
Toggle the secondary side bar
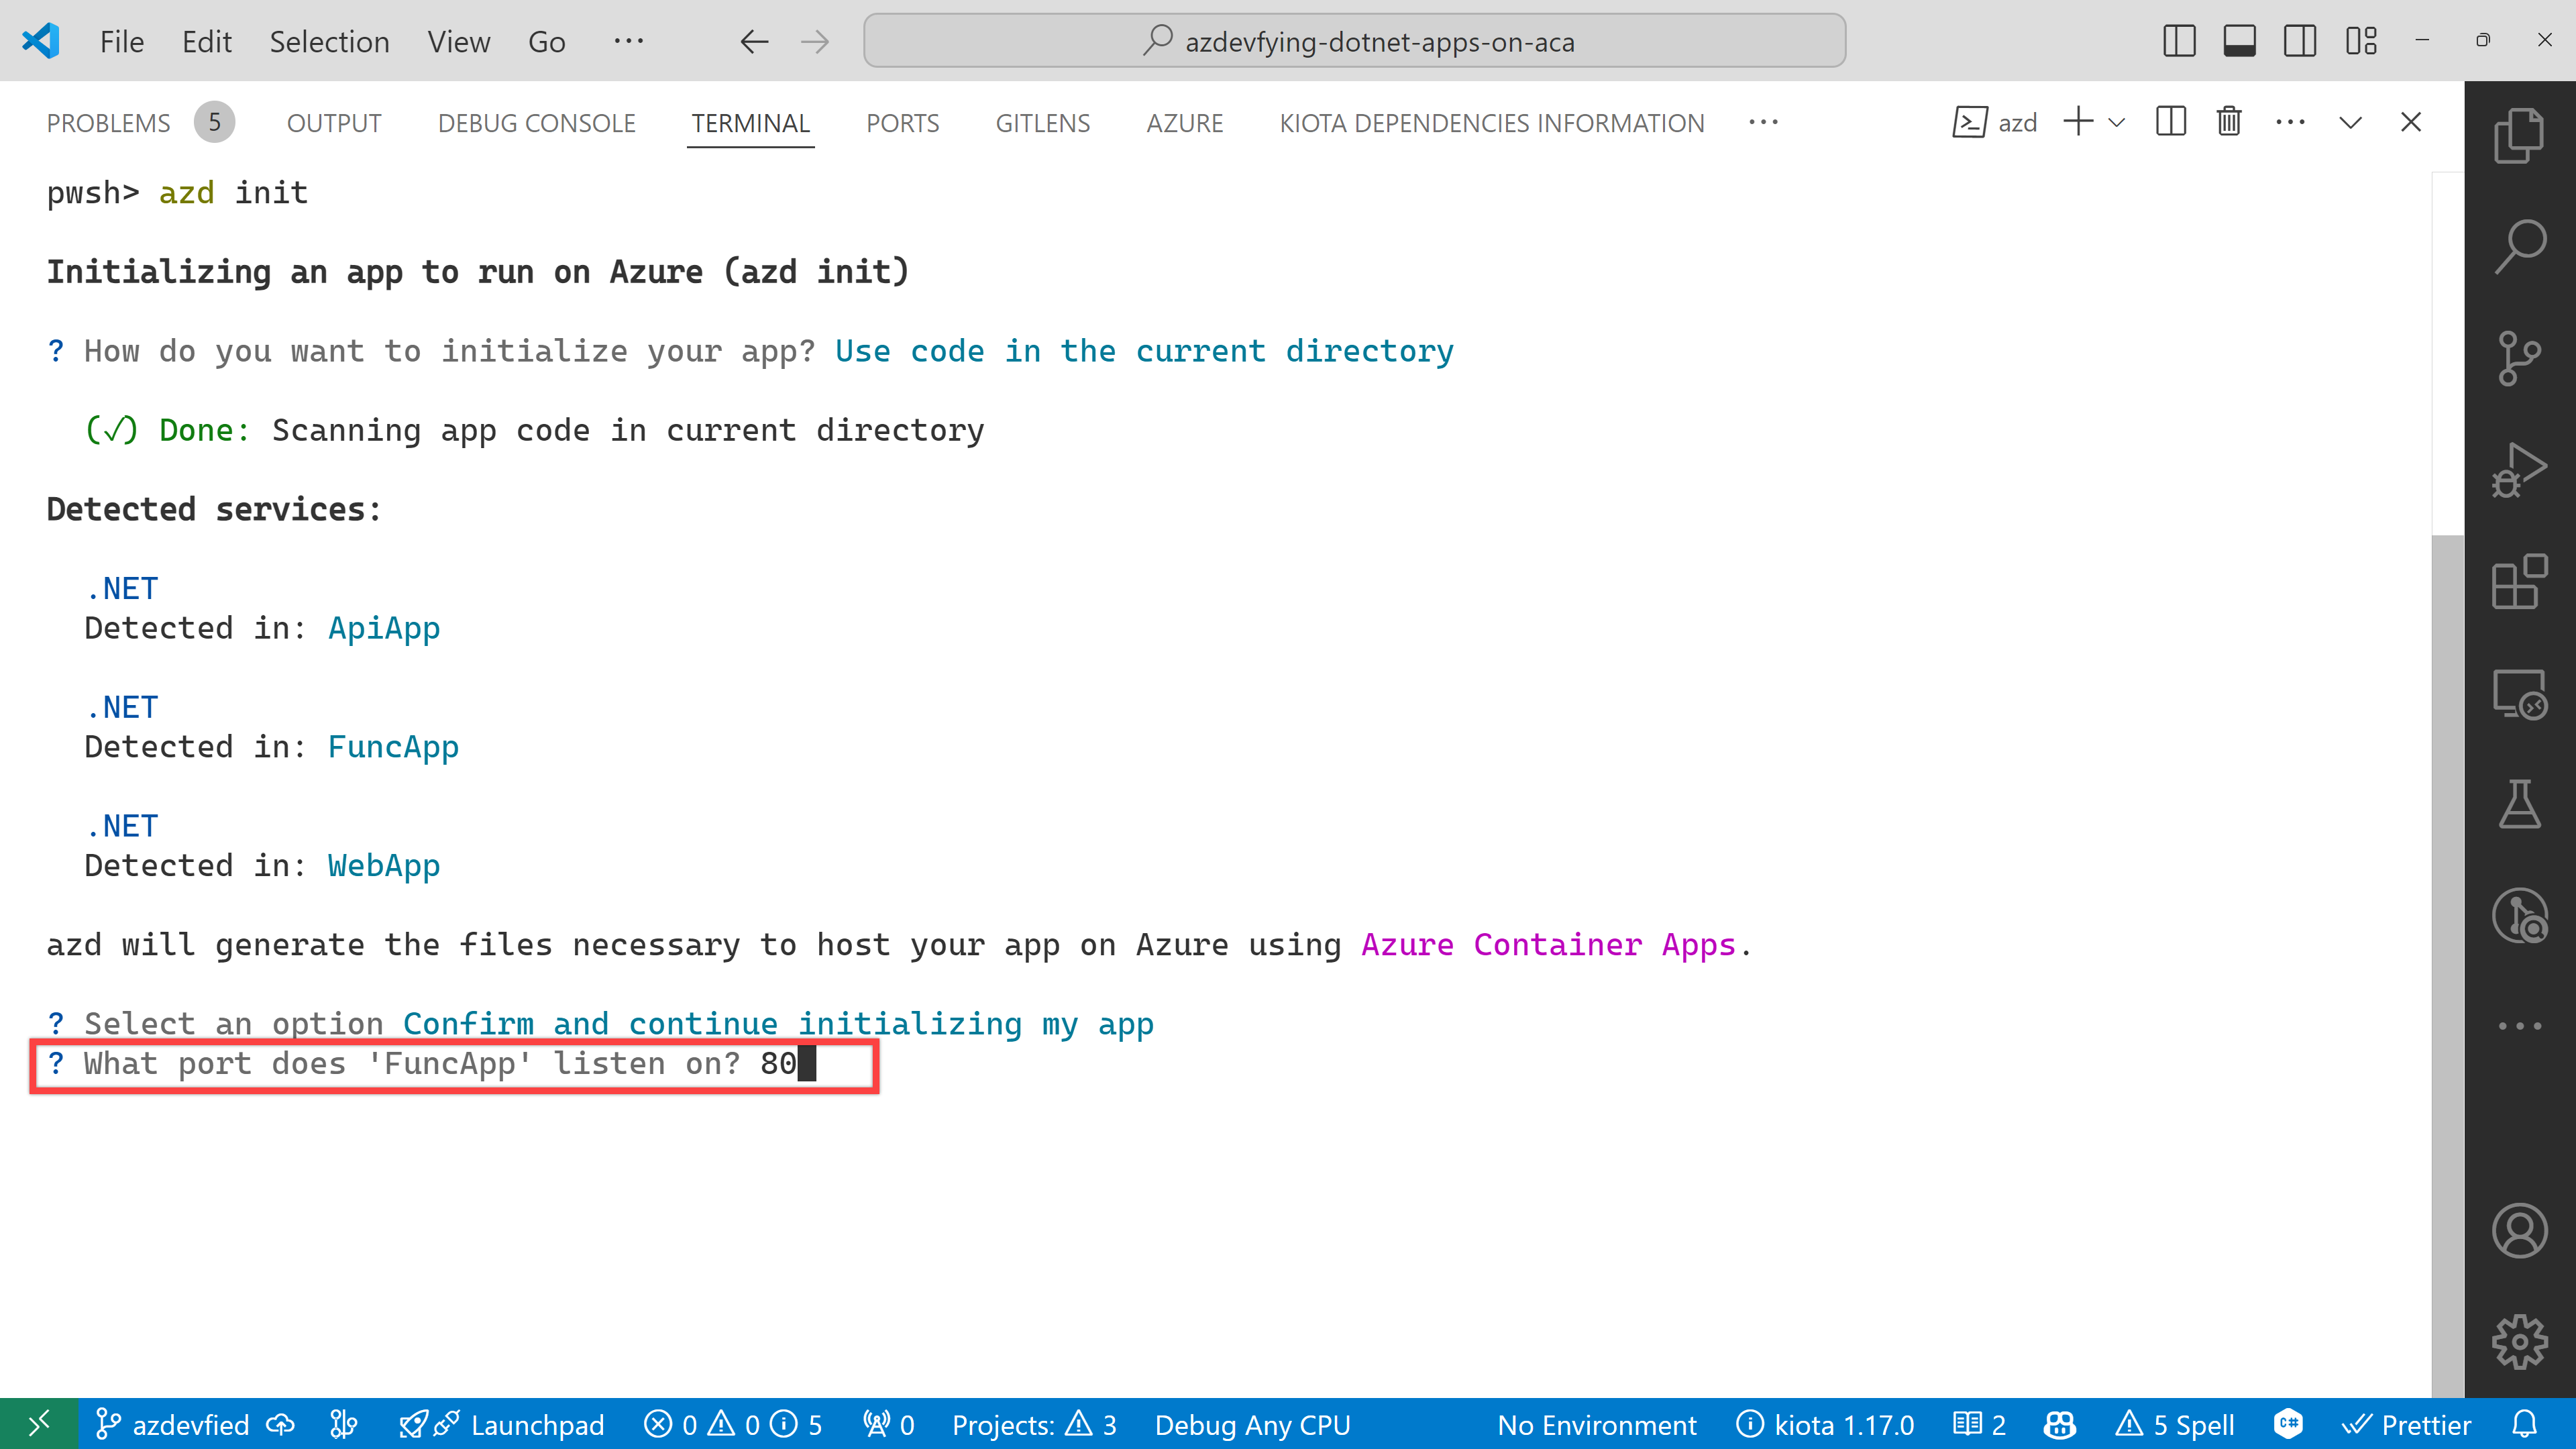[x=2300, y=41]
